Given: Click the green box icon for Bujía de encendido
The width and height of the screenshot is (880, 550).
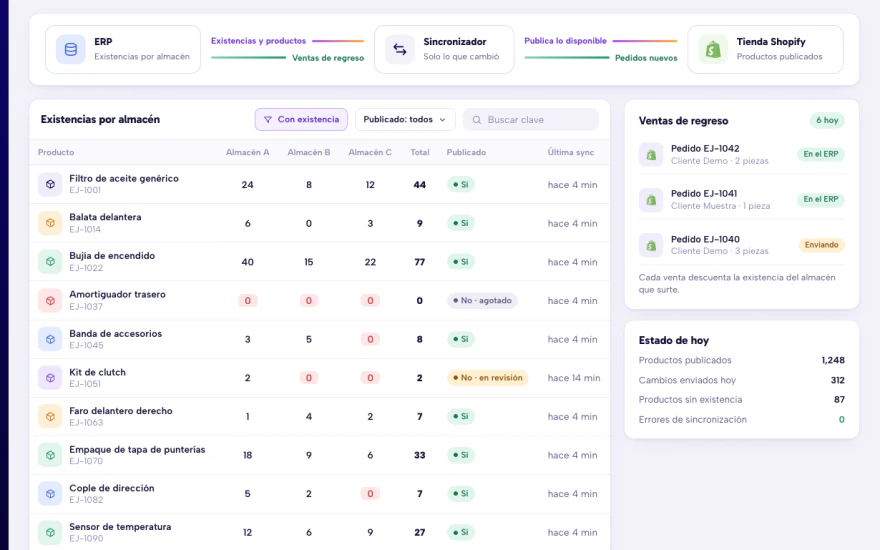Looking at the screenshot, I should (50, 262).
